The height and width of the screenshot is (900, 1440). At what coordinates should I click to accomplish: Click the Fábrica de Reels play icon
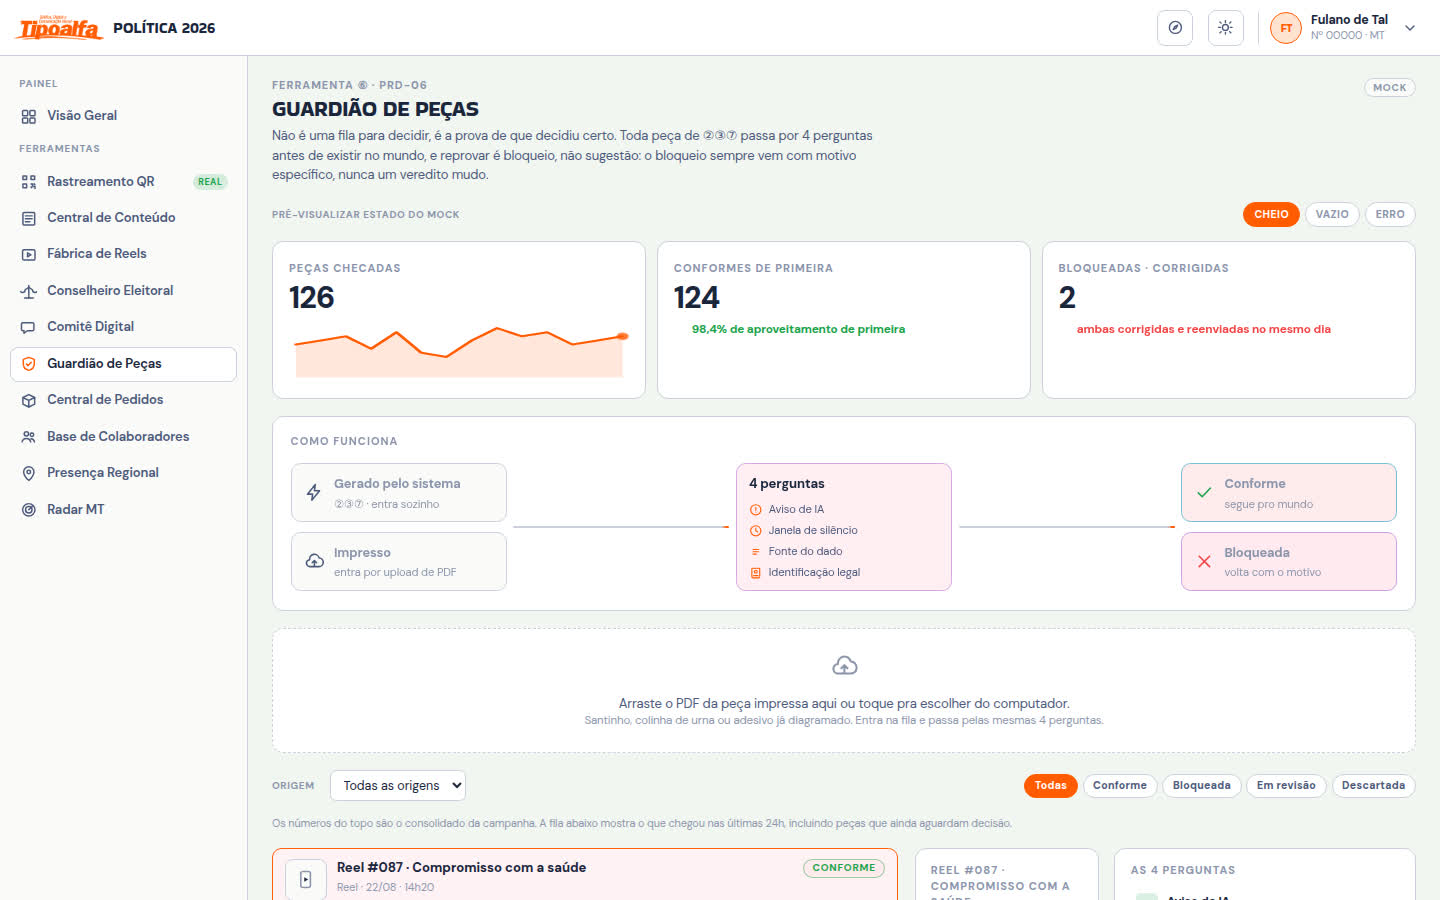click(28, 254)
